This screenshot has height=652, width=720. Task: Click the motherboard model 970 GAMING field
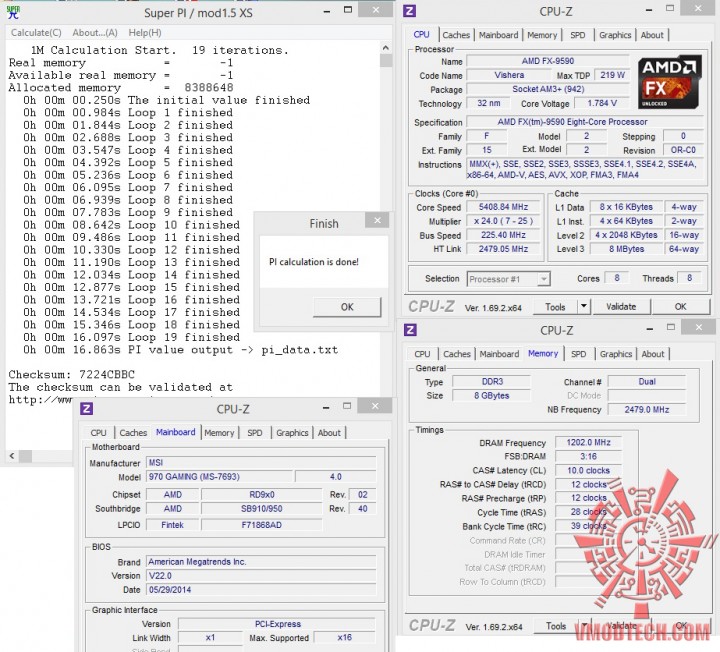(x=219, y=477)
